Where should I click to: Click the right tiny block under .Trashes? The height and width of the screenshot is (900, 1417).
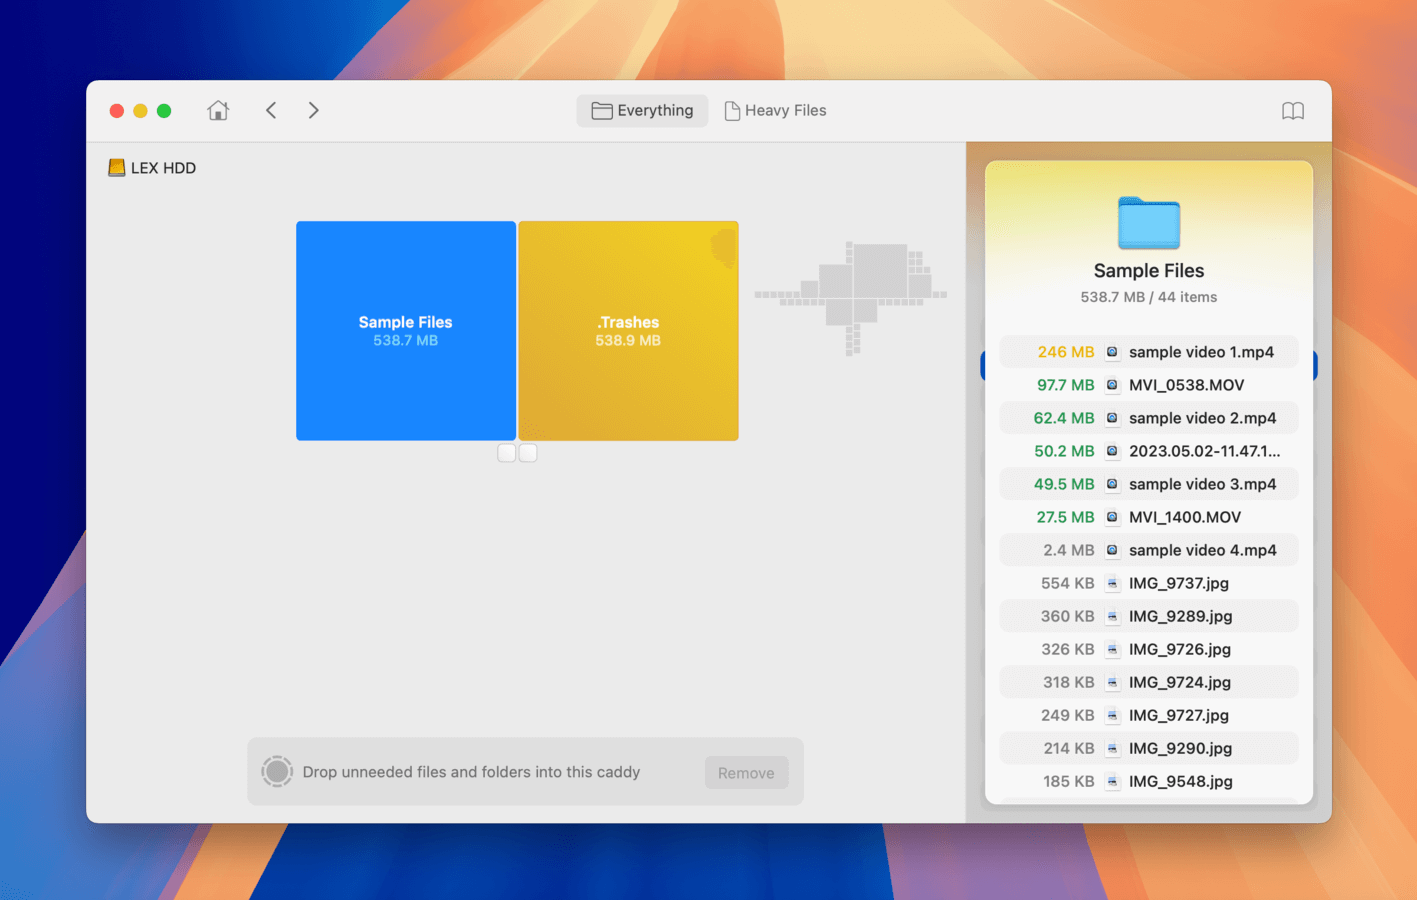pyautogui.click(x=528, y=453)
